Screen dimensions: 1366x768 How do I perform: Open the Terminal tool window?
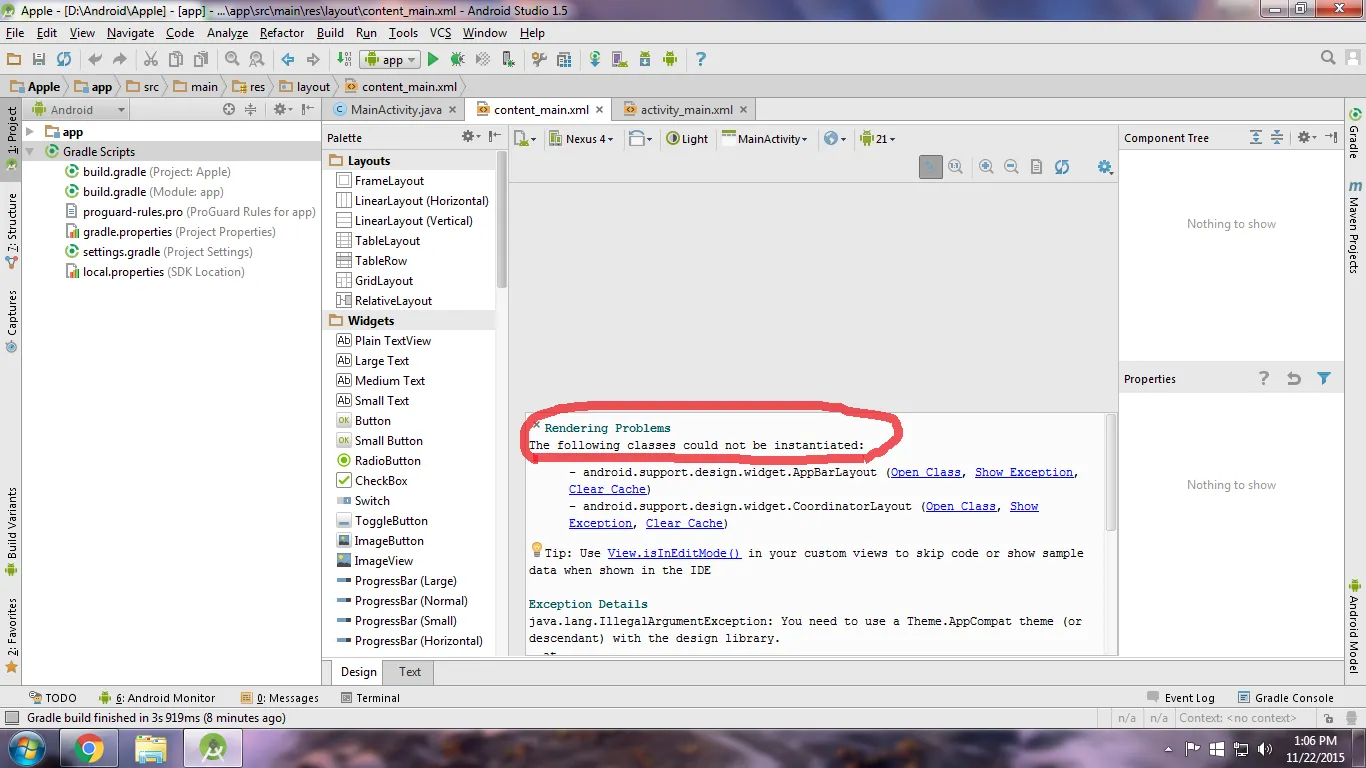coord(369,698)
